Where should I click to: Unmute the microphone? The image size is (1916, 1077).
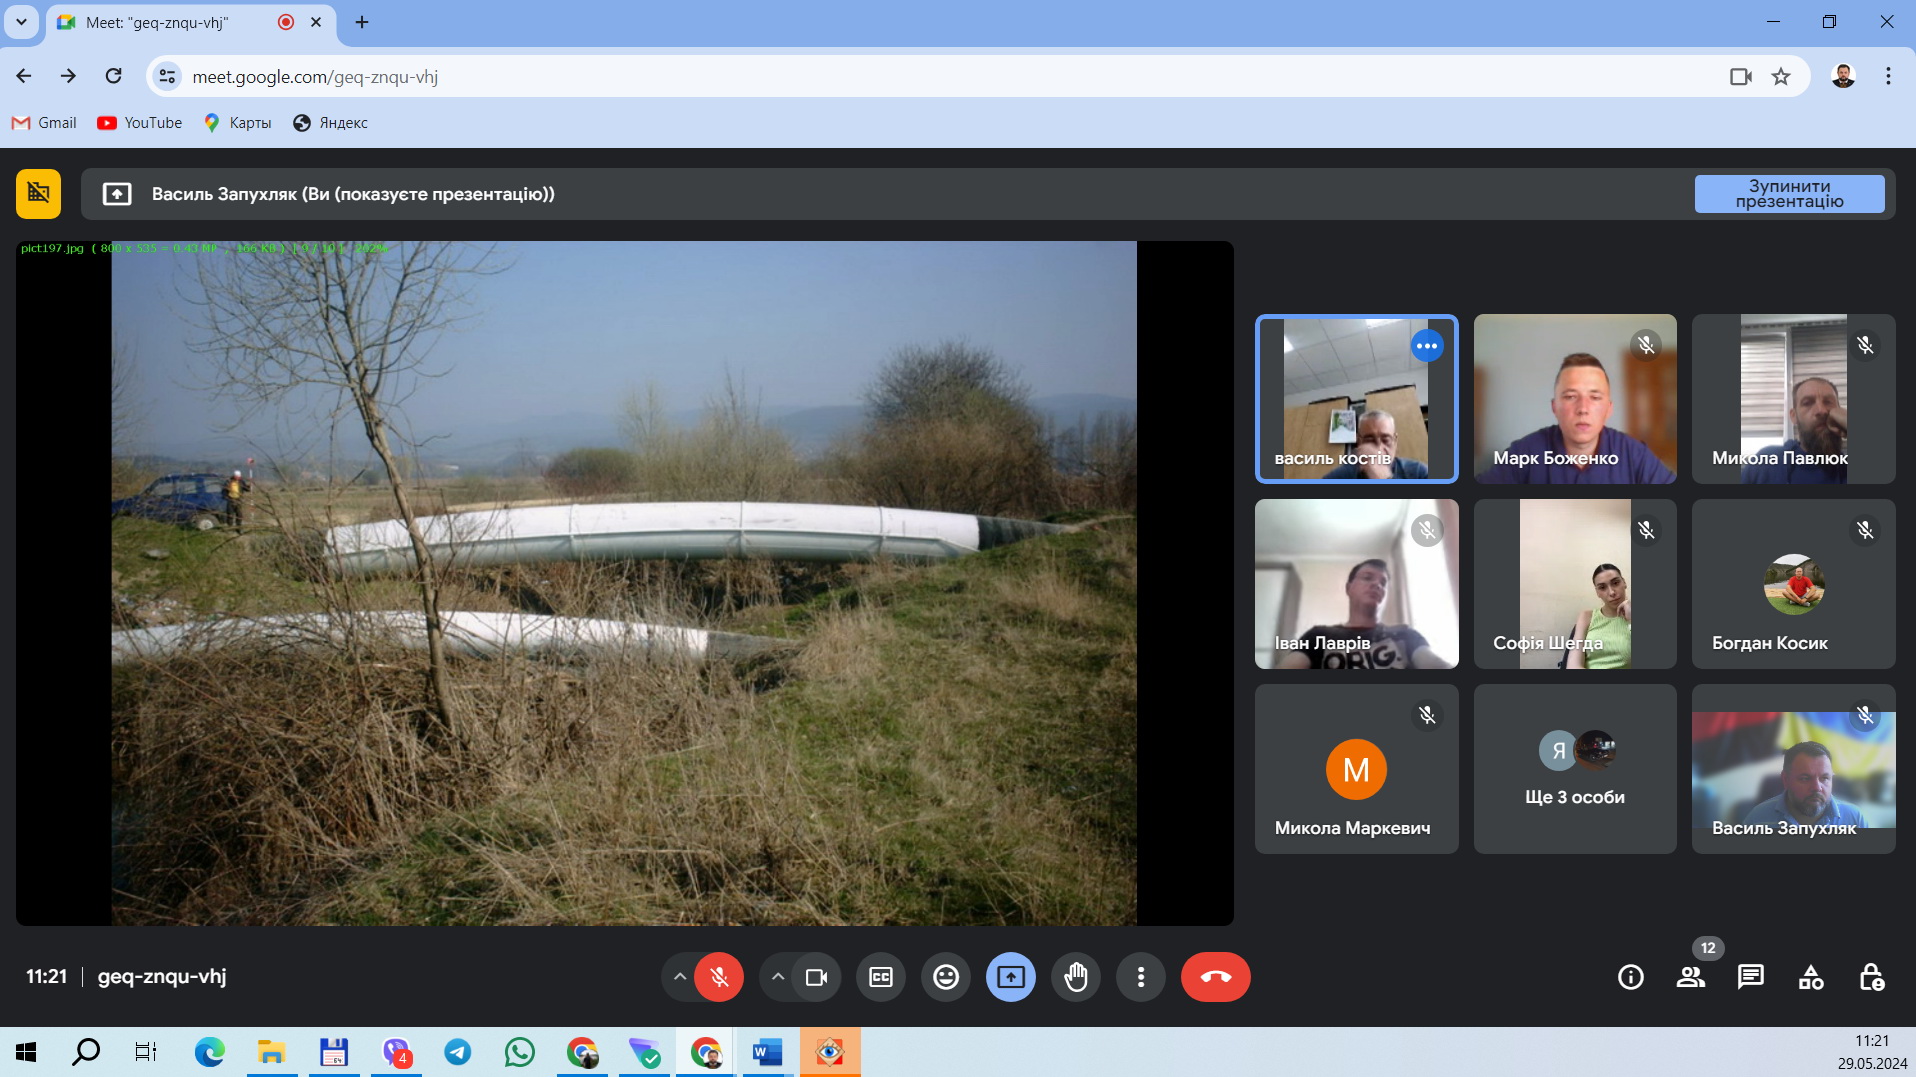coord(719,977)
